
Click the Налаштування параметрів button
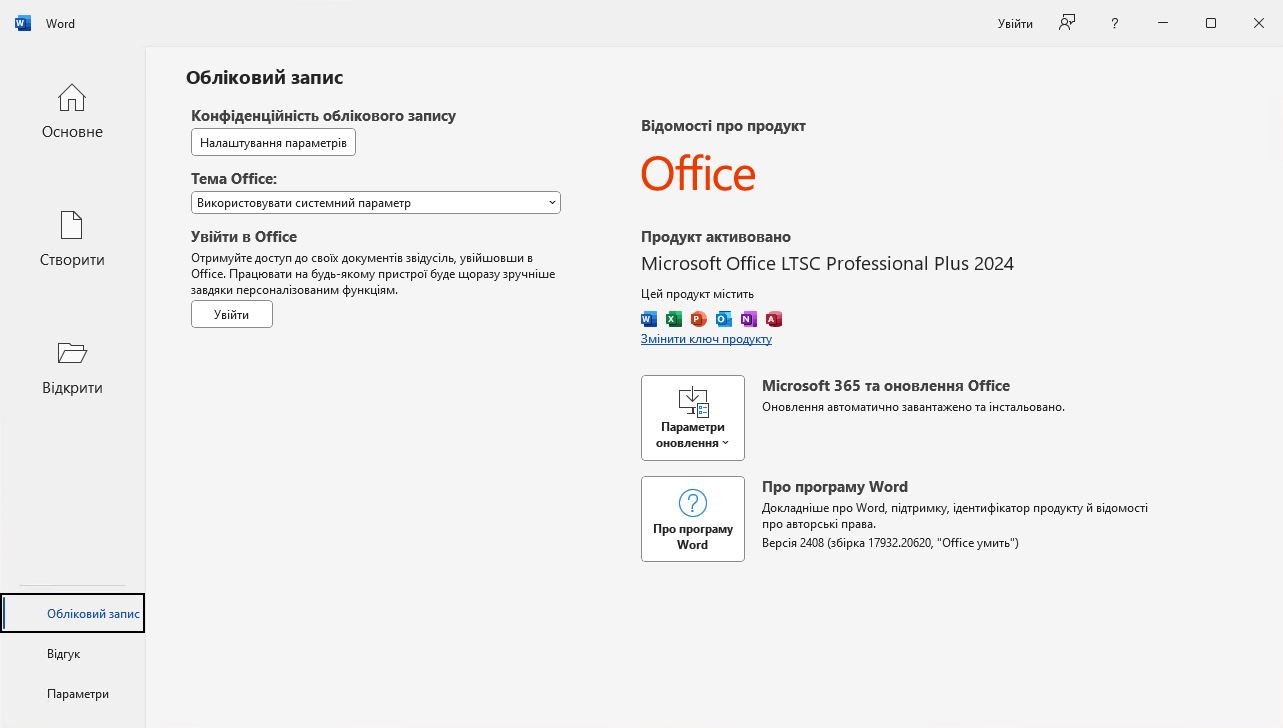pos(273,143)
